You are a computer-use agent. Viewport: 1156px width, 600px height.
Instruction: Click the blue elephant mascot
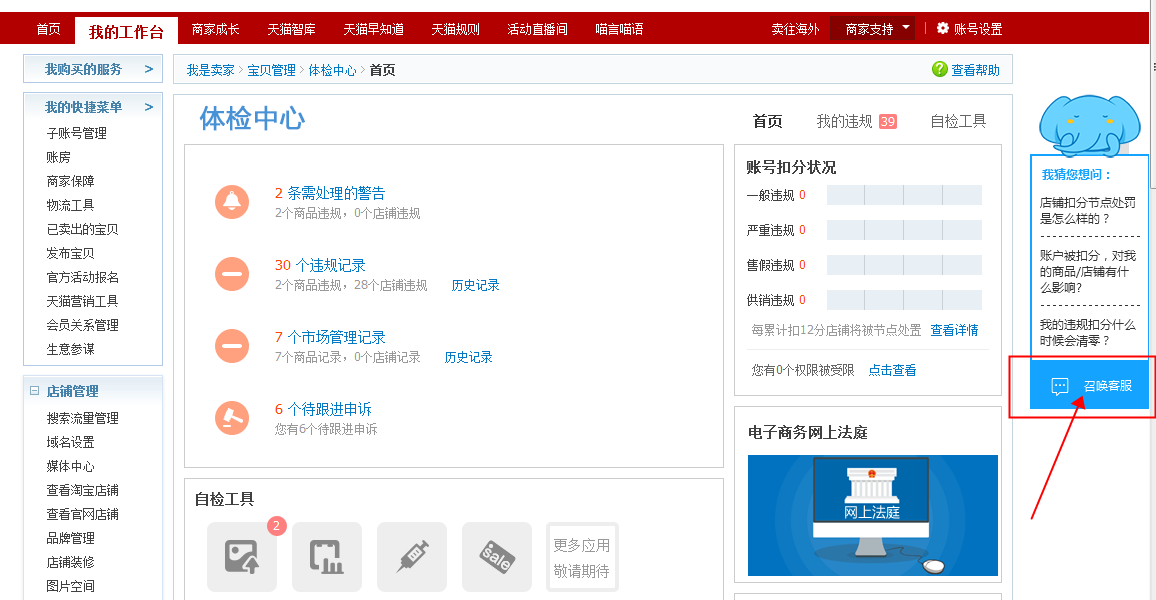pos(1088,125)
